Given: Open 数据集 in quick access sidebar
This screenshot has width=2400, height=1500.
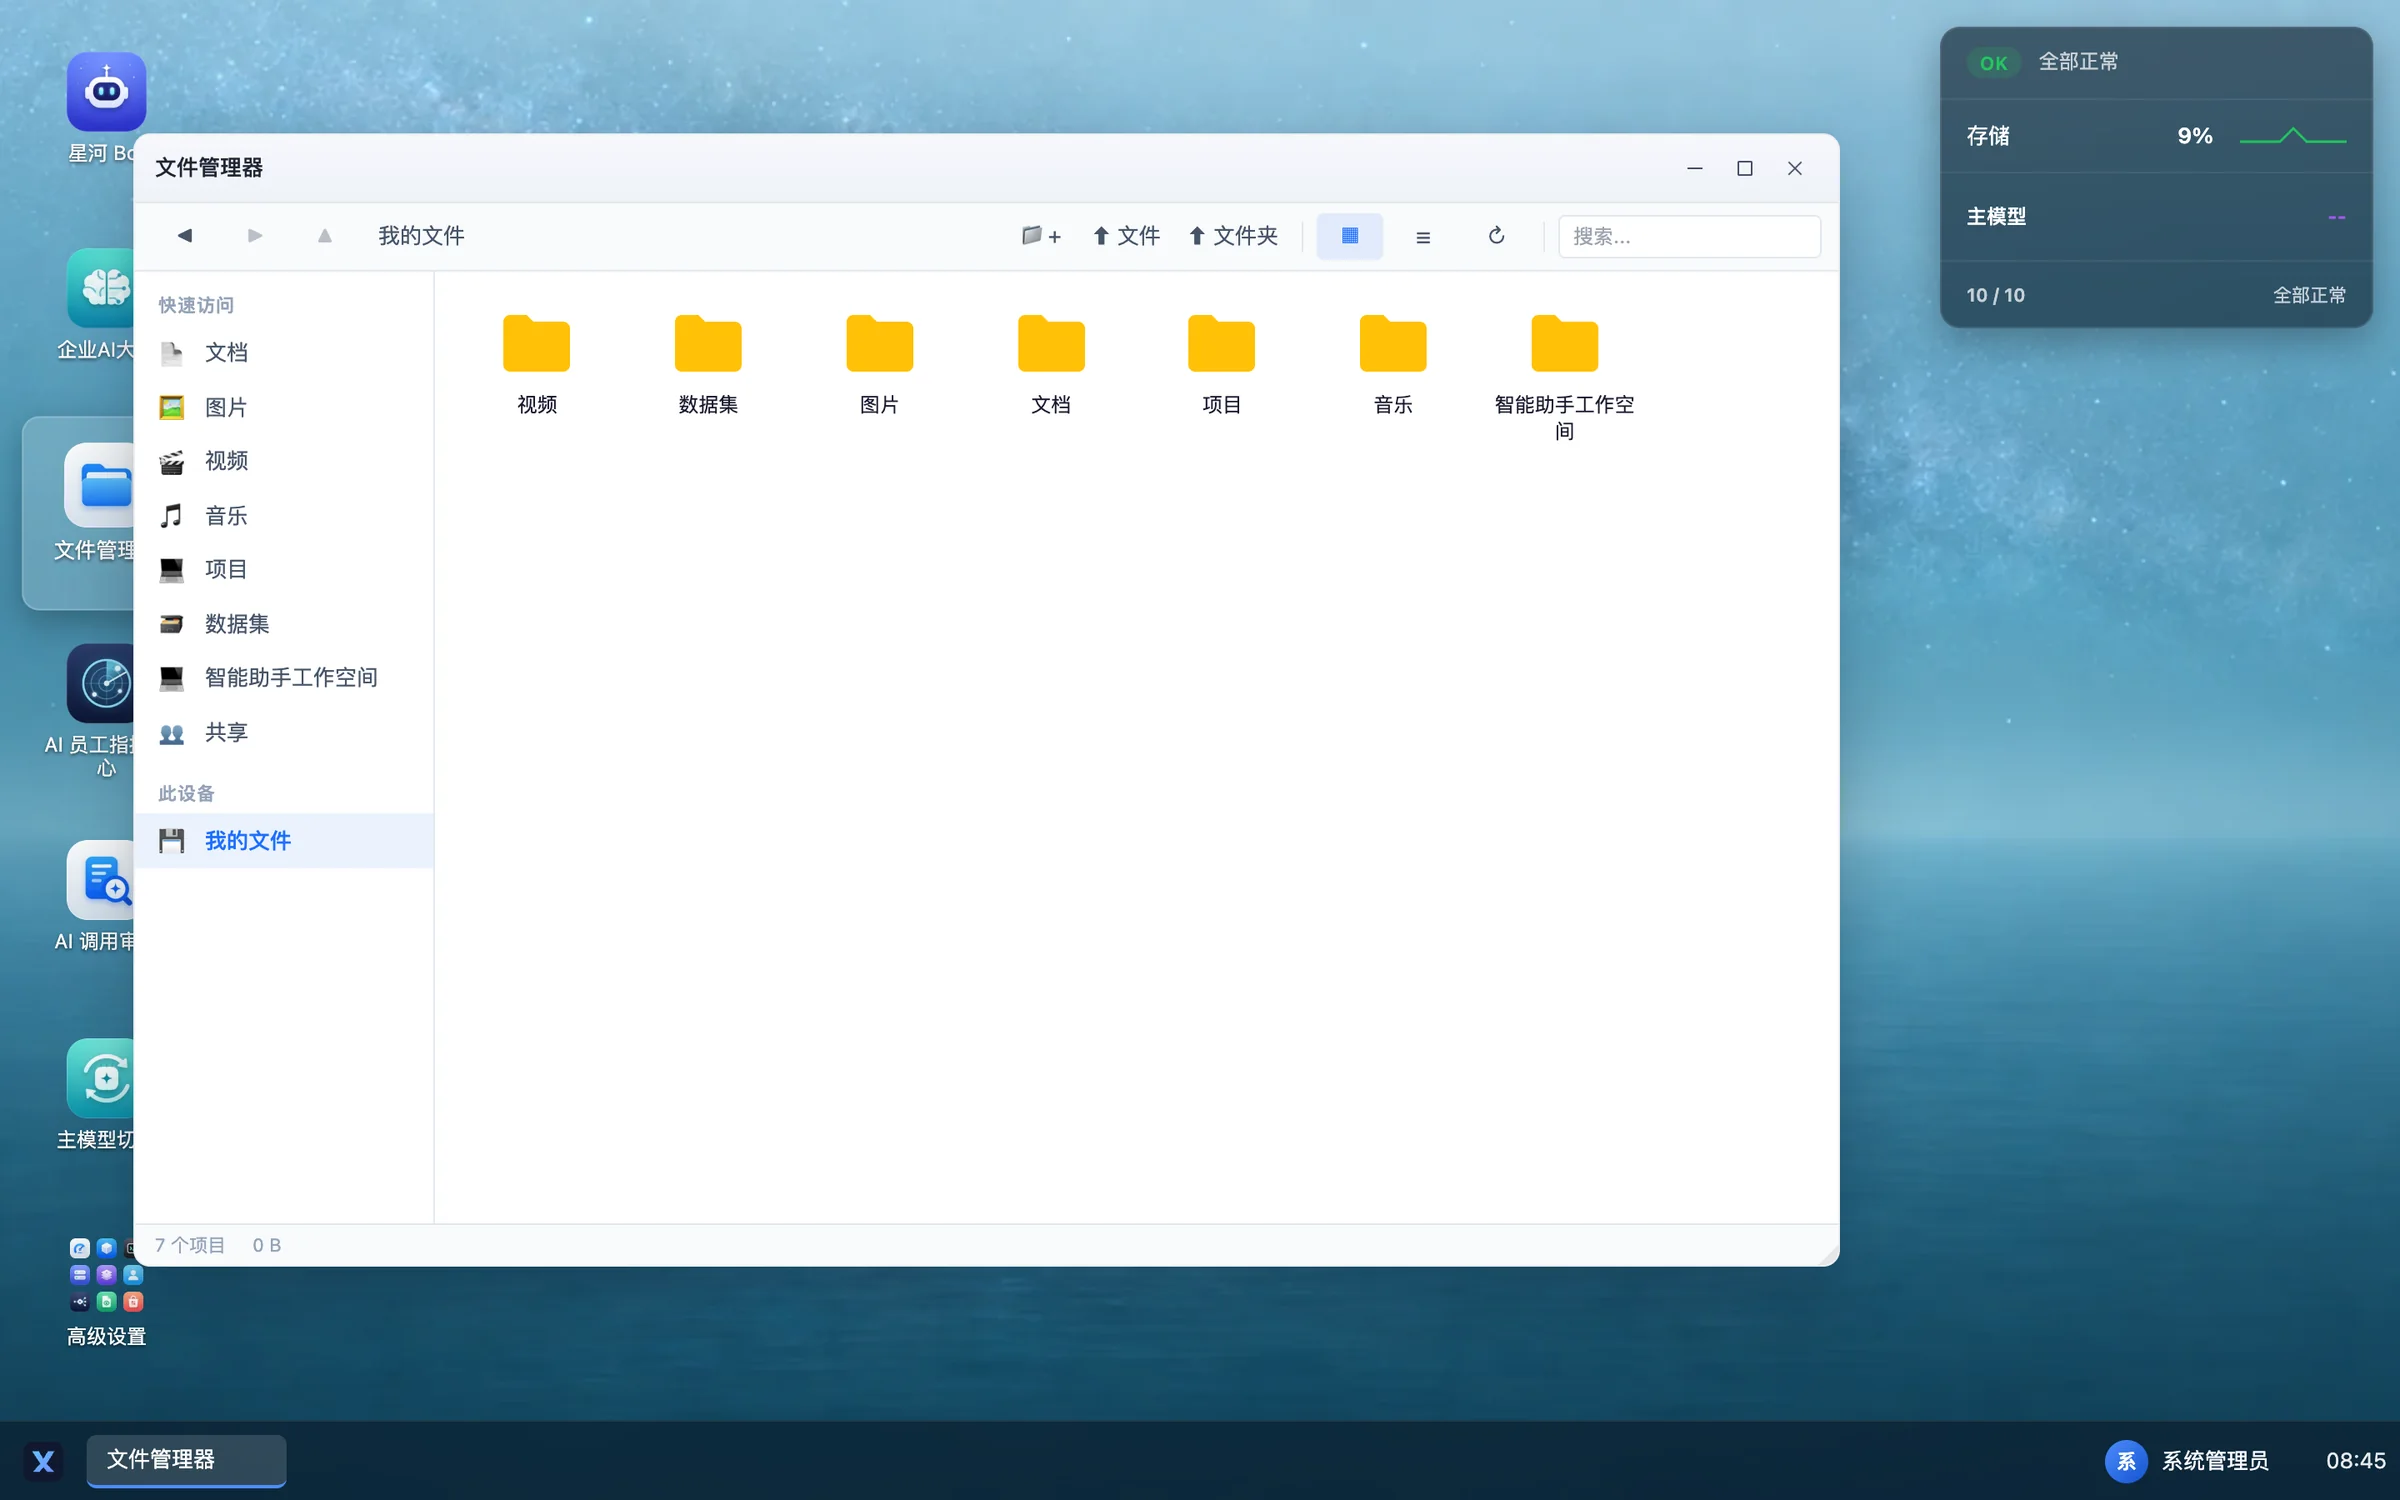Looking at the screenshot, I should [x=284, y=624].
